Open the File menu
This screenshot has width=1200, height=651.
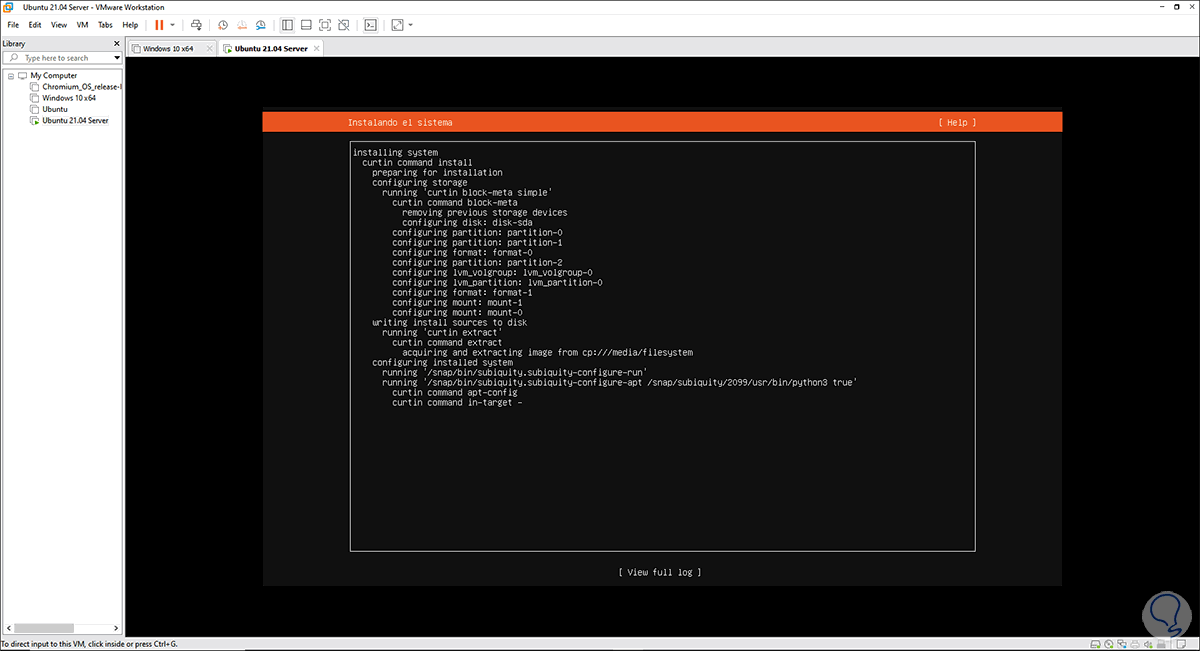click(x=13, y=24)
